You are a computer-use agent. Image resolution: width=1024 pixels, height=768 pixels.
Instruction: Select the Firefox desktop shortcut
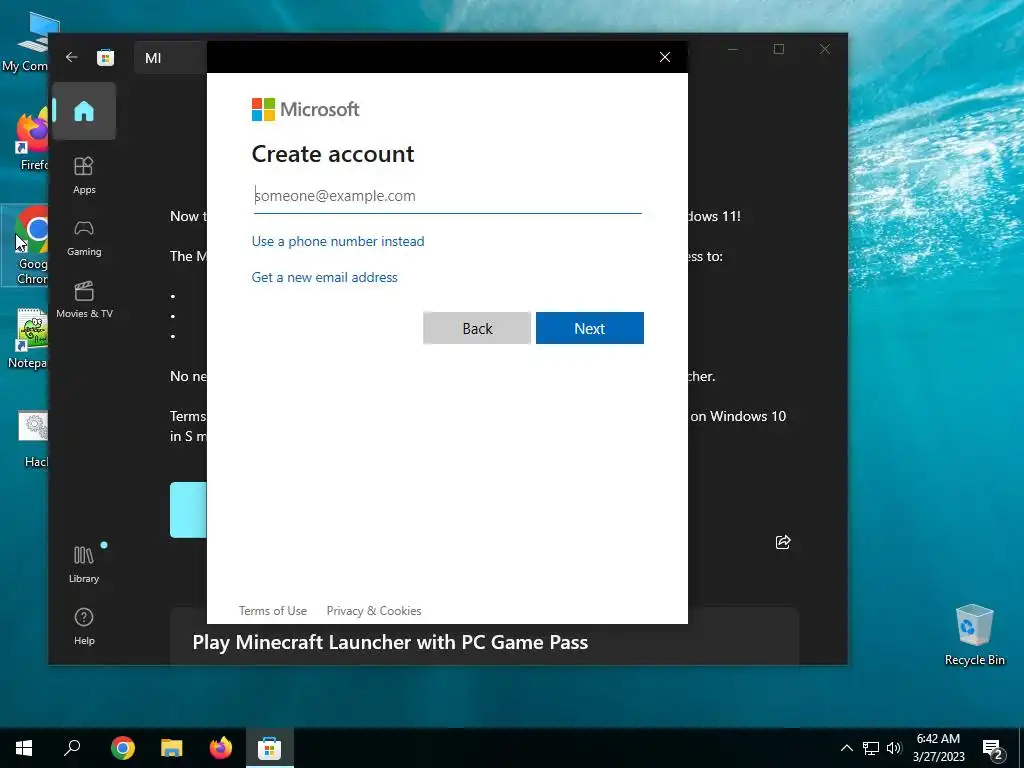coord(31,140)
